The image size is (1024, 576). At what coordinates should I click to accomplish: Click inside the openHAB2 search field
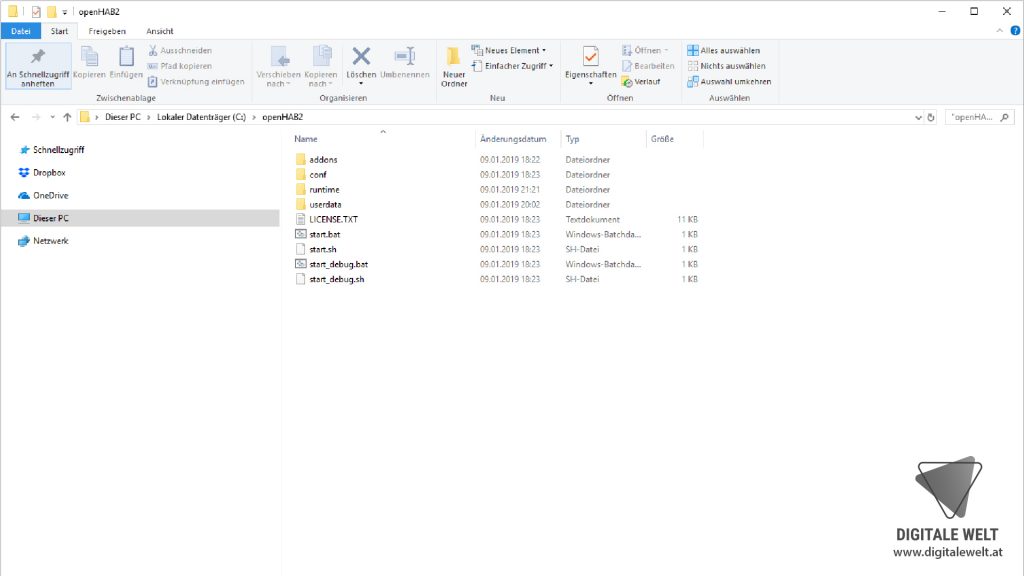pyautogui.click(x=975, y=116)
